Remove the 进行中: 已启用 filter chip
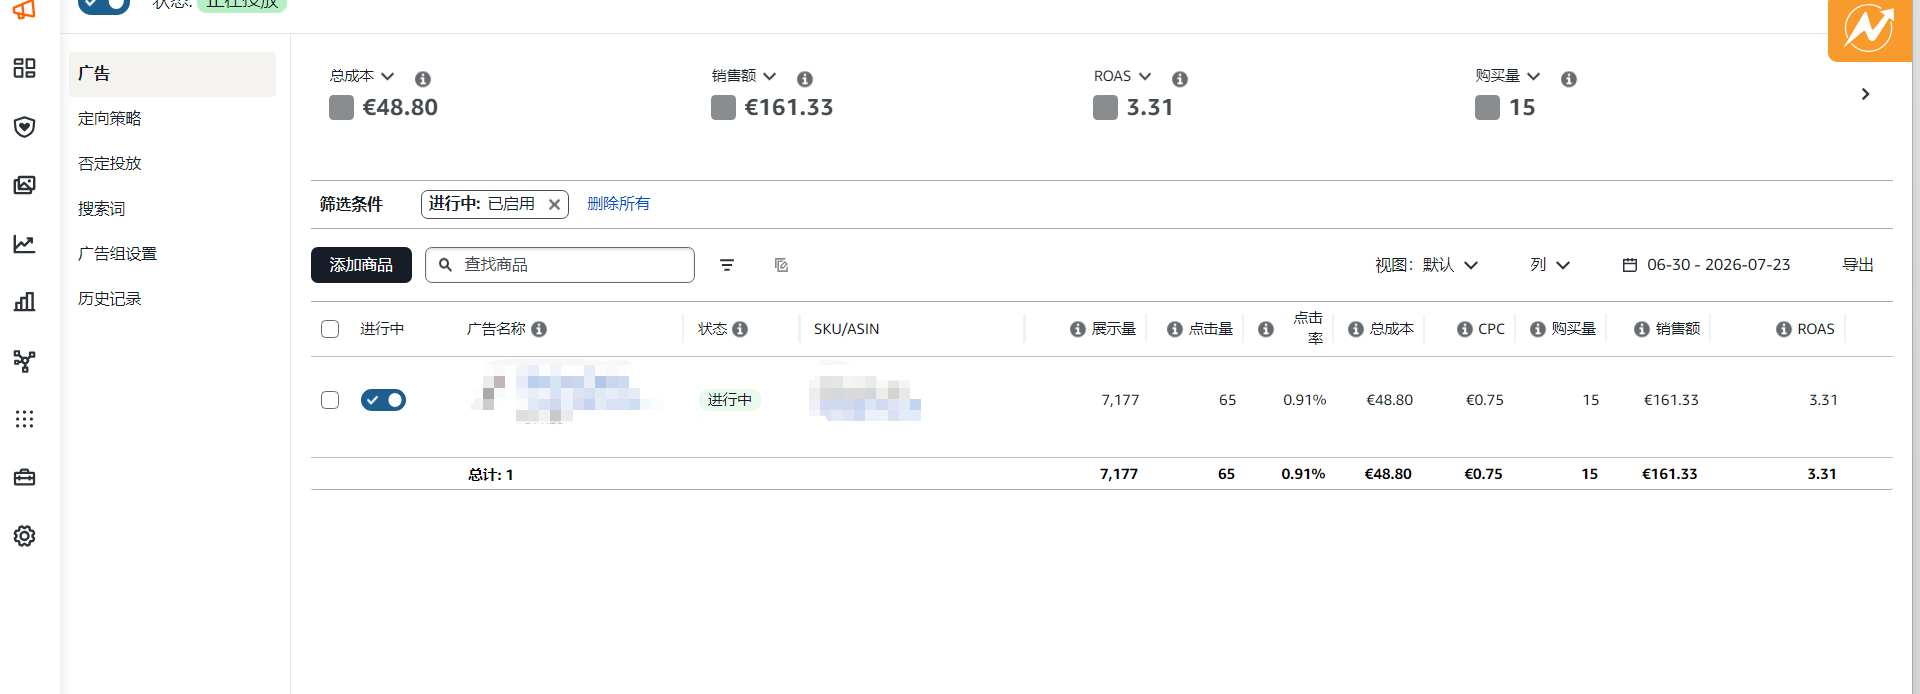The image size is (1920, 694). (x=554, y=204)
